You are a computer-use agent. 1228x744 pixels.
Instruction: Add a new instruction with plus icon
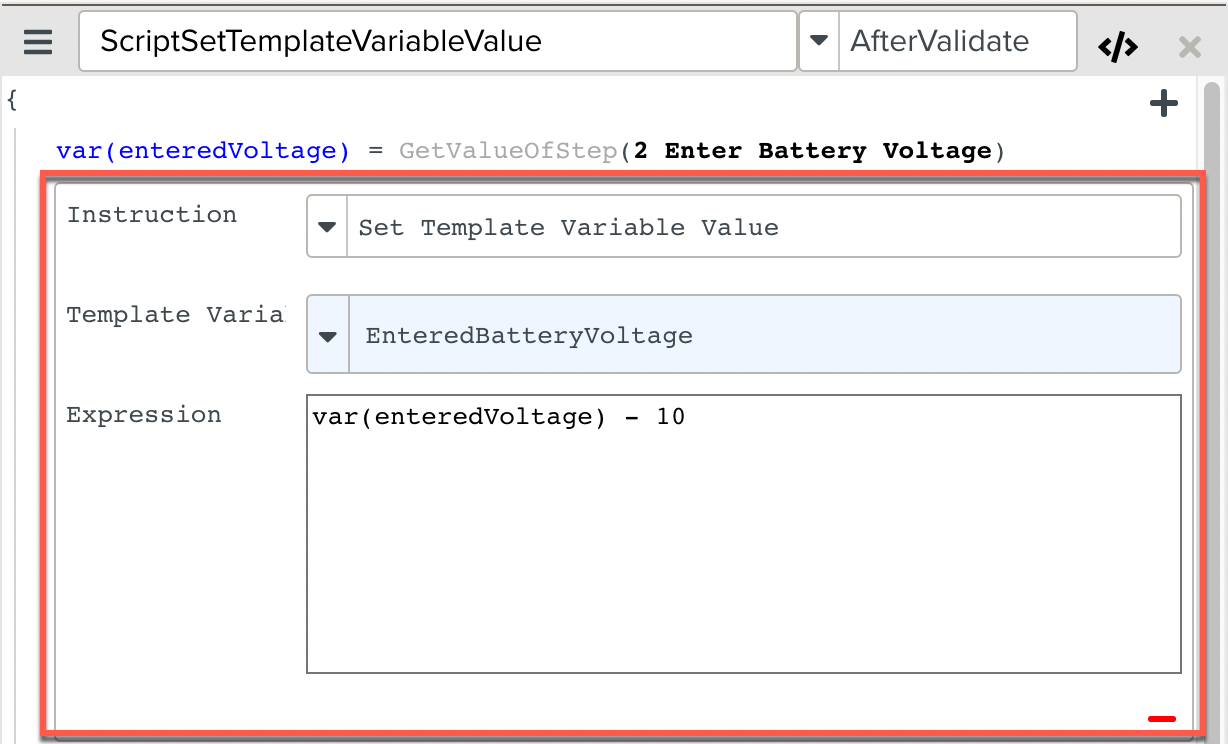click(1164, 103)
